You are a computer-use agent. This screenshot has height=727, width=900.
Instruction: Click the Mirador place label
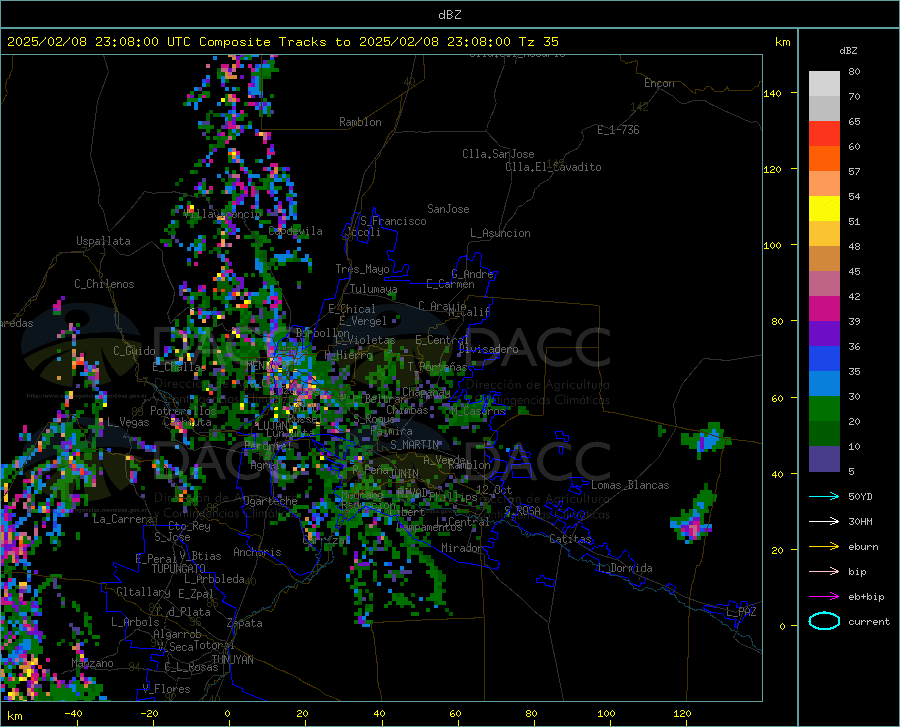point(462,549)
